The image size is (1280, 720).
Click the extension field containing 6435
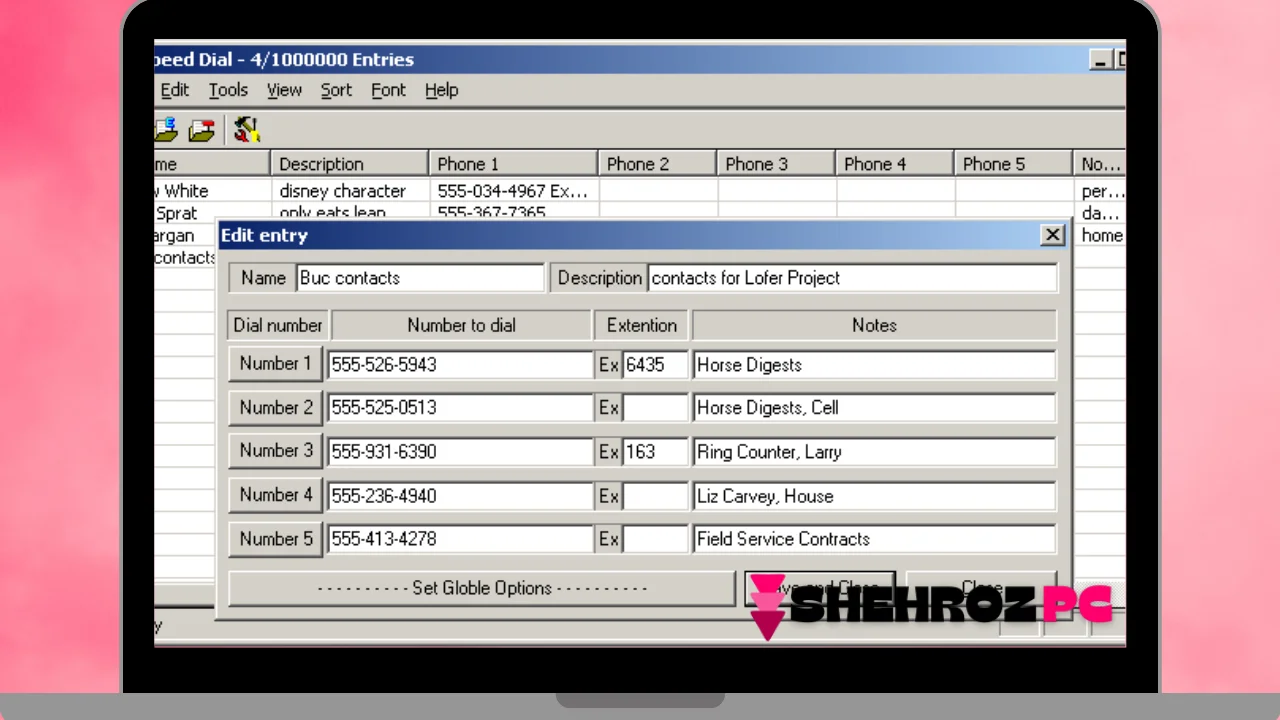pos(655,365)
